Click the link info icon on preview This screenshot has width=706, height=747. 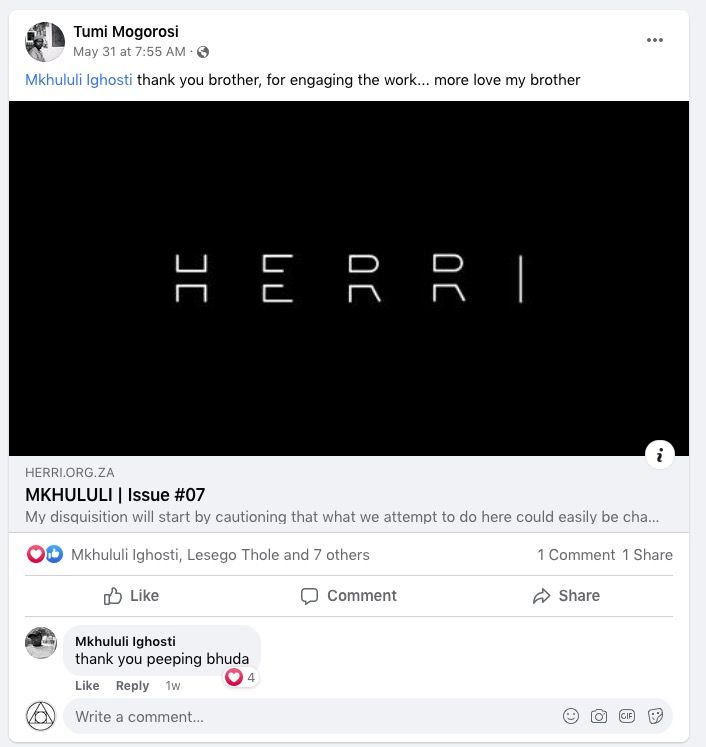(x=659, y=455)
